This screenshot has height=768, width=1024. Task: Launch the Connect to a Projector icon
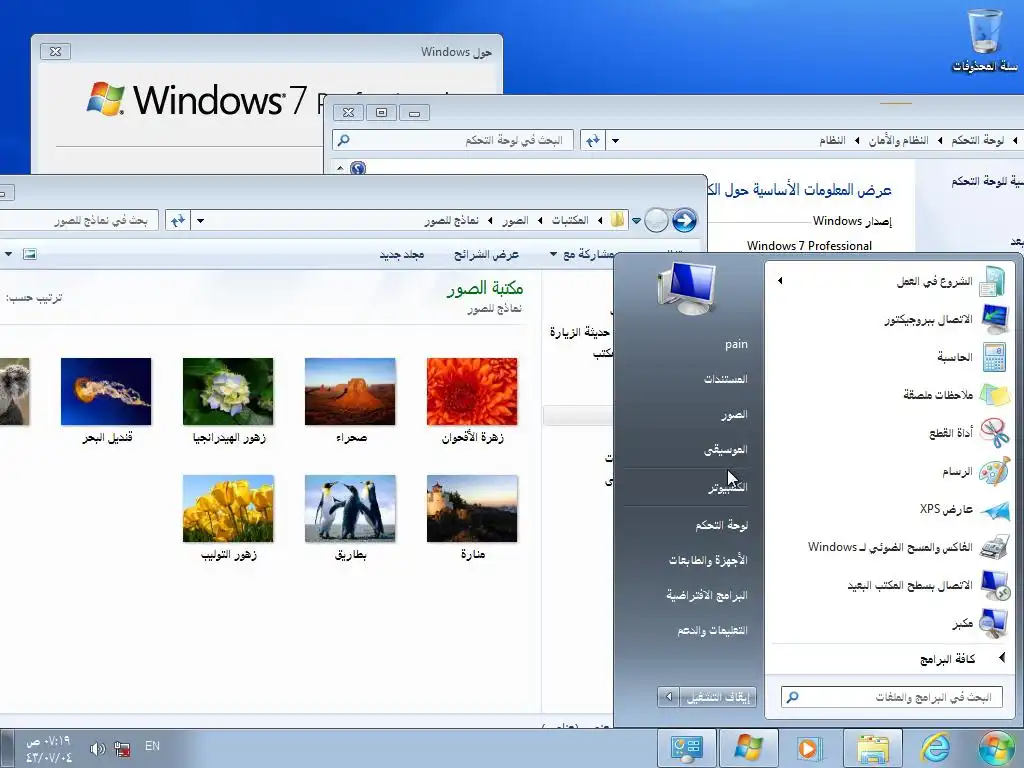tap(995, 319)
